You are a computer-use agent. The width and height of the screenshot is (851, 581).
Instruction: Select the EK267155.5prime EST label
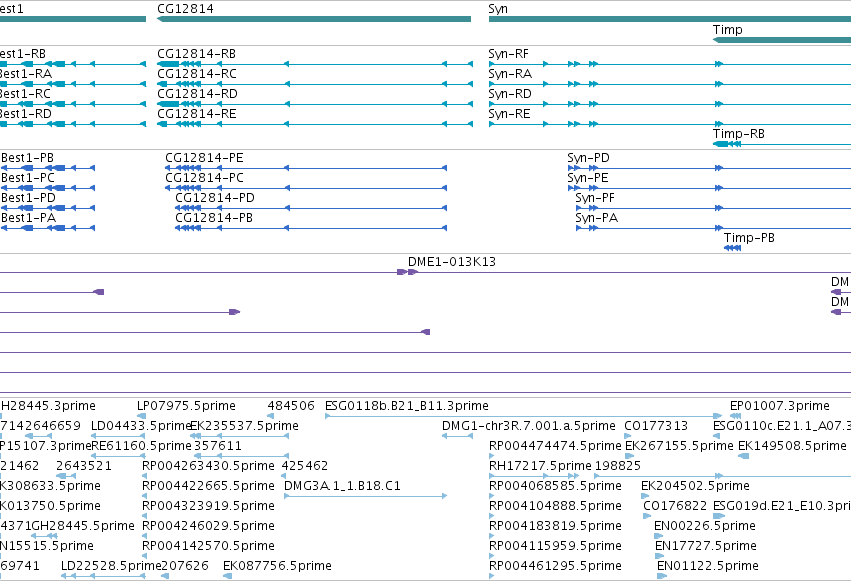(679, 446)
